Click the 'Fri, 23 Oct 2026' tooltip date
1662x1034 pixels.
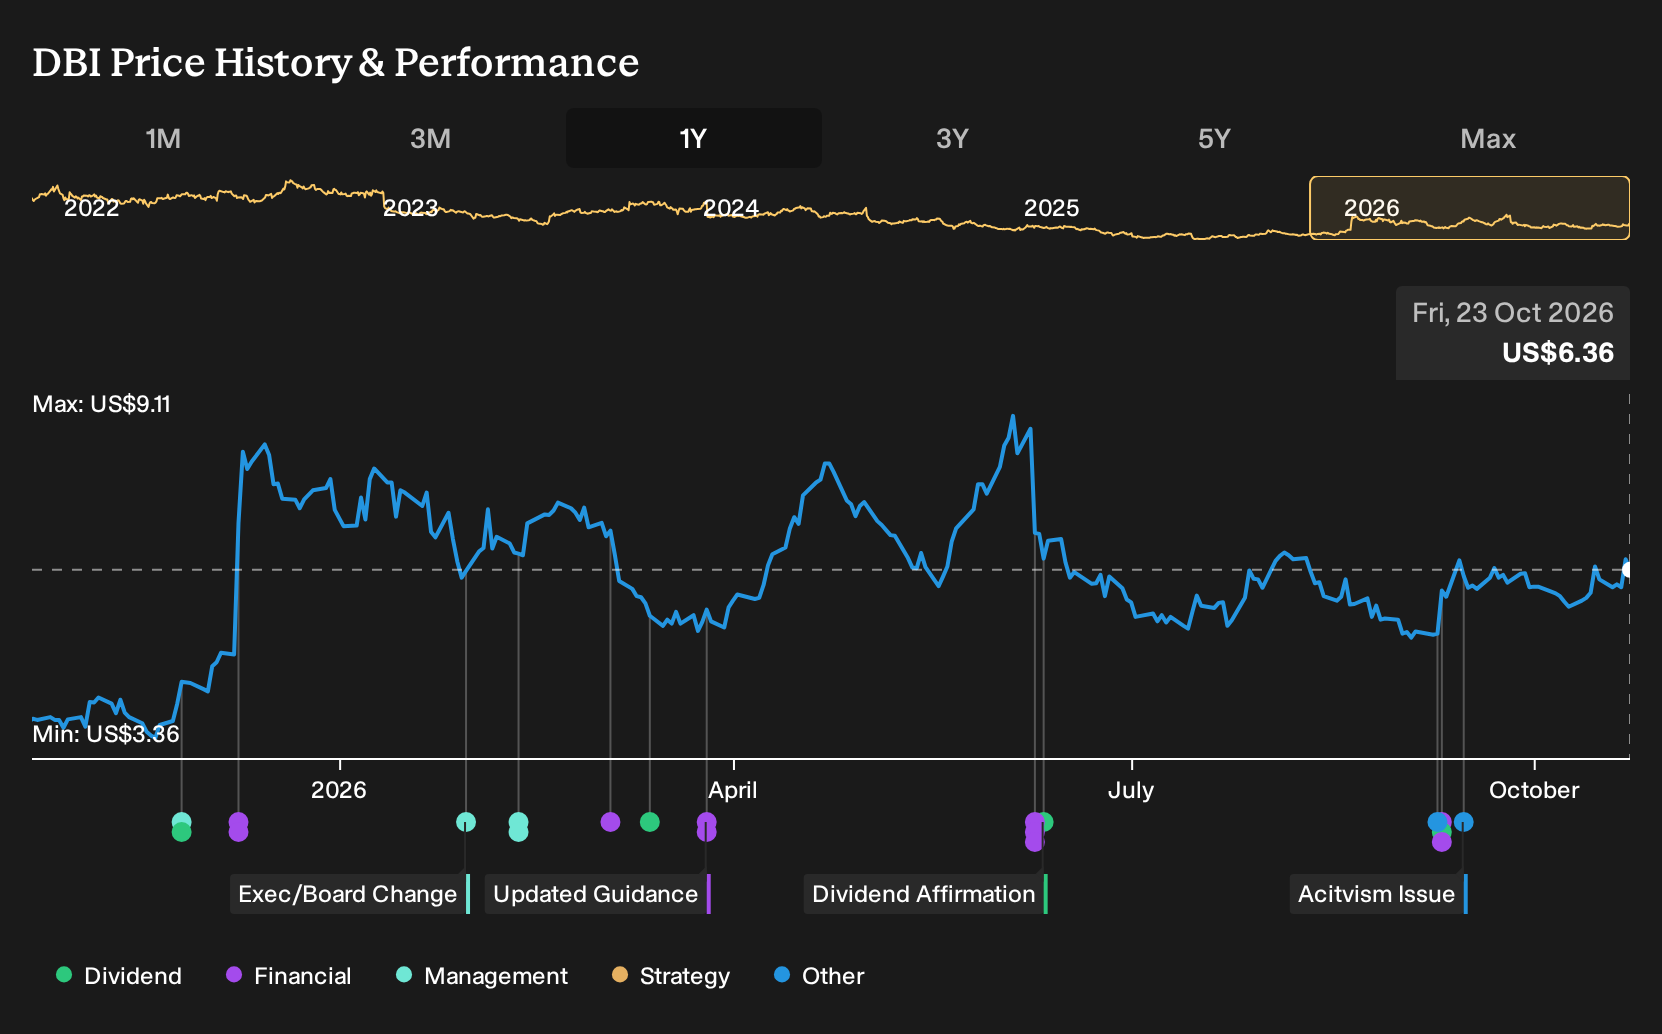1513,313
